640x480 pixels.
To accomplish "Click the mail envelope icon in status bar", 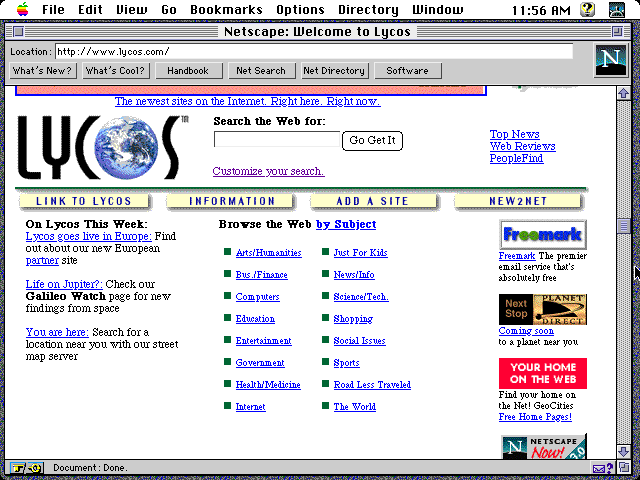I will 600,468.
